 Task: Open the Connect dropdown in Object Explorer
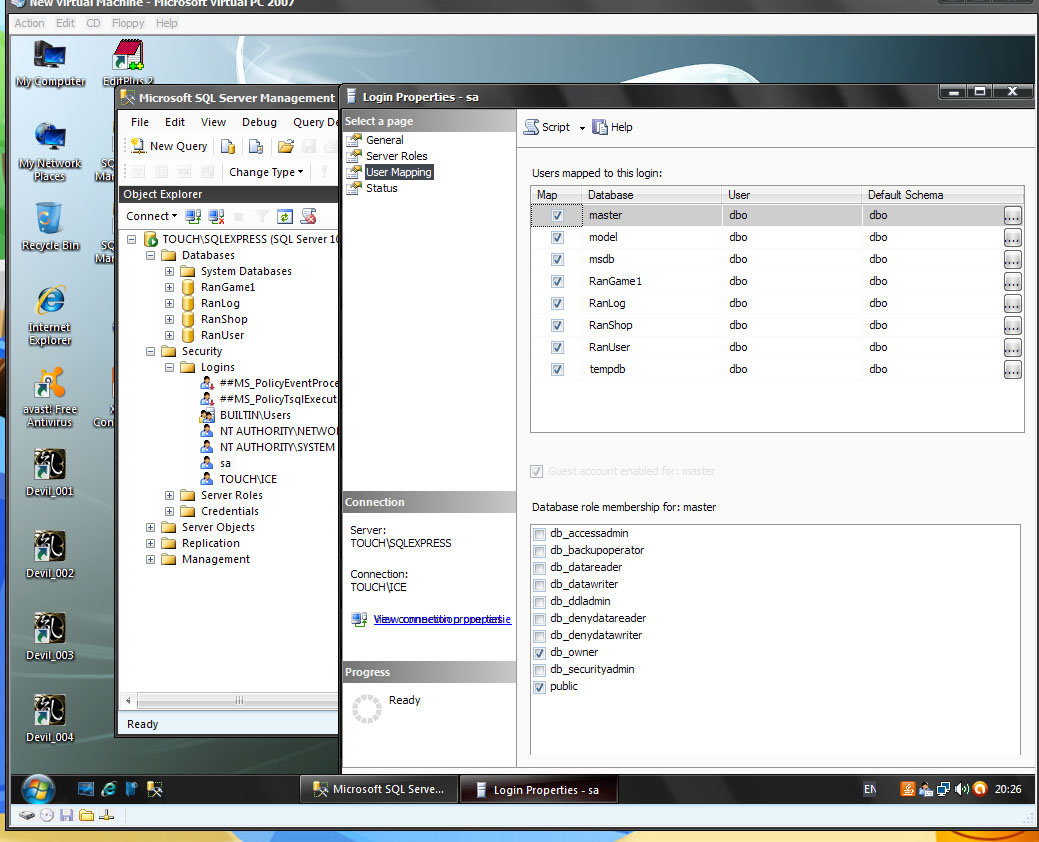(152, 216)
